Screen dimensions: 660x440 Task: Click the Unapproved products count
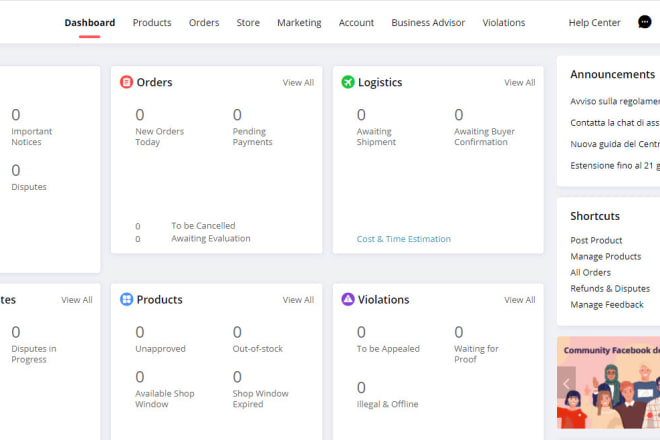(x=140, y=332)
